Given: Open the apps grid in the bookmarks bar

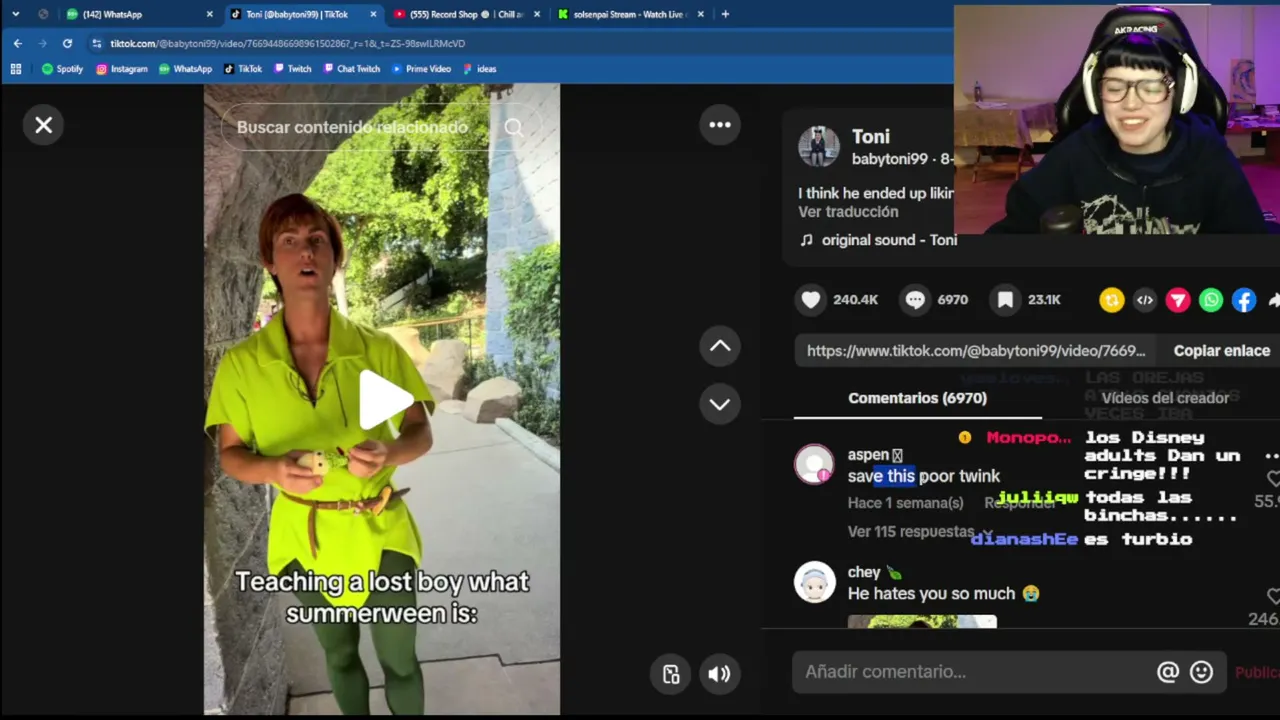Looking at the screenshot, I should pyautogui.click(x=16, y=69).
